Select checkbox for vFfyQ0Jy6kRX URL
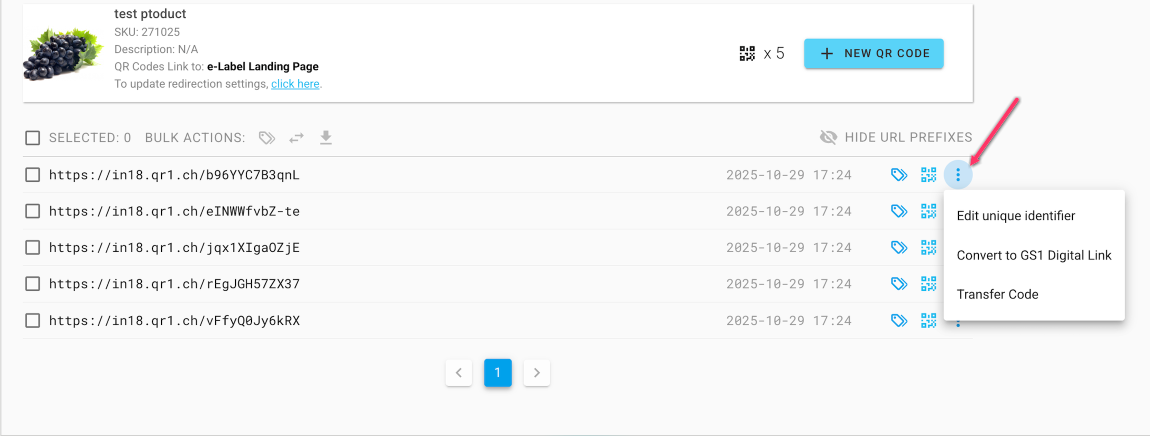 coord(33,321)
